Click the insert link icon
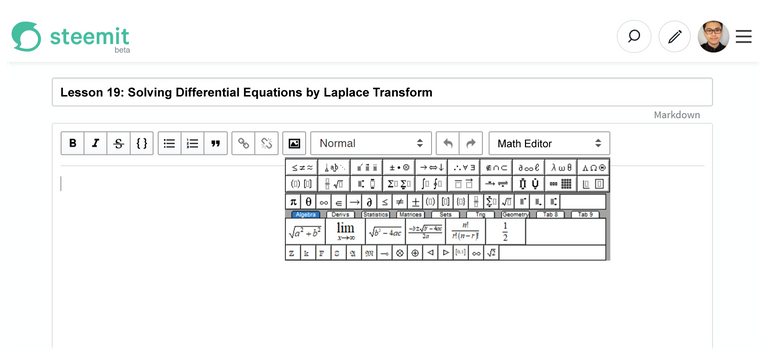The width and height of the screenshot is (768, 360). pos(243,144)
